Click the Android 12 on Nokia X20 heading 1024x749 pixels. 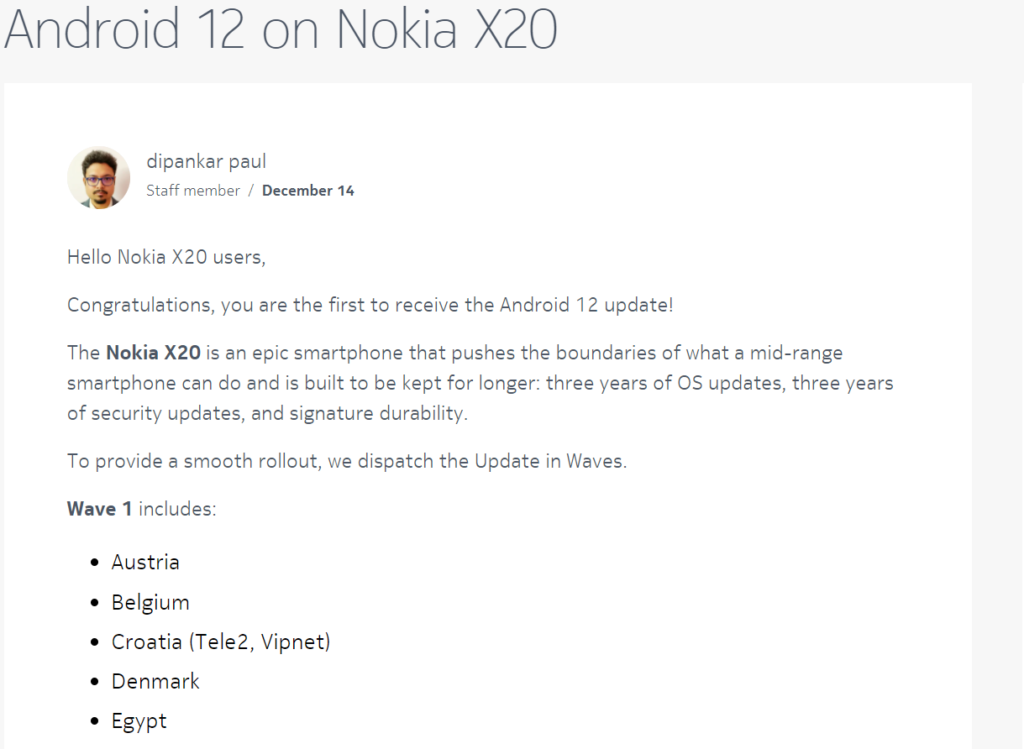281,30
